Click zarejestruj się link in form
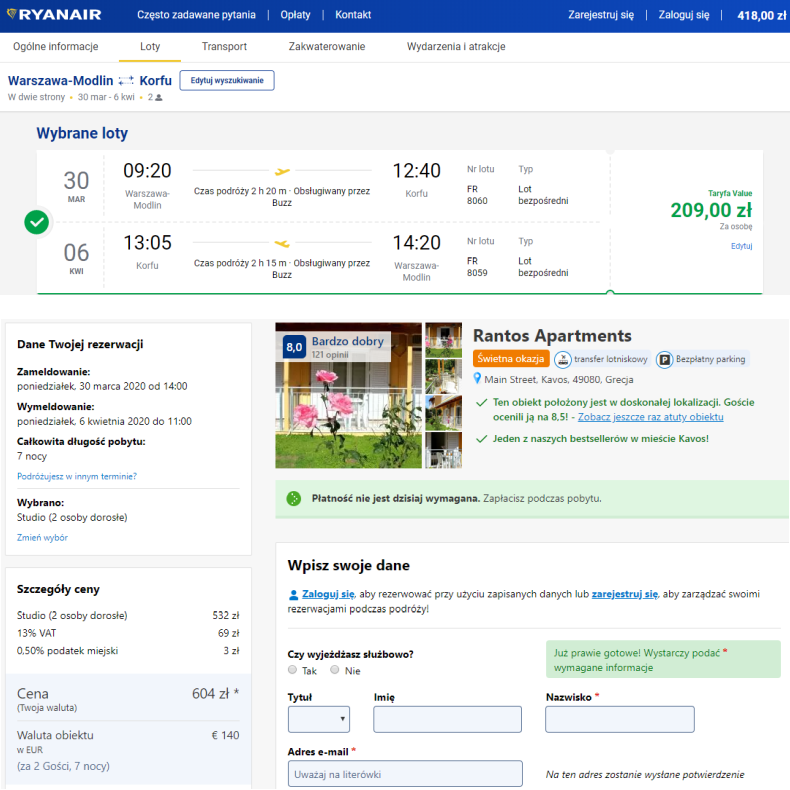790x790 pixels. [x=625, y=594]
